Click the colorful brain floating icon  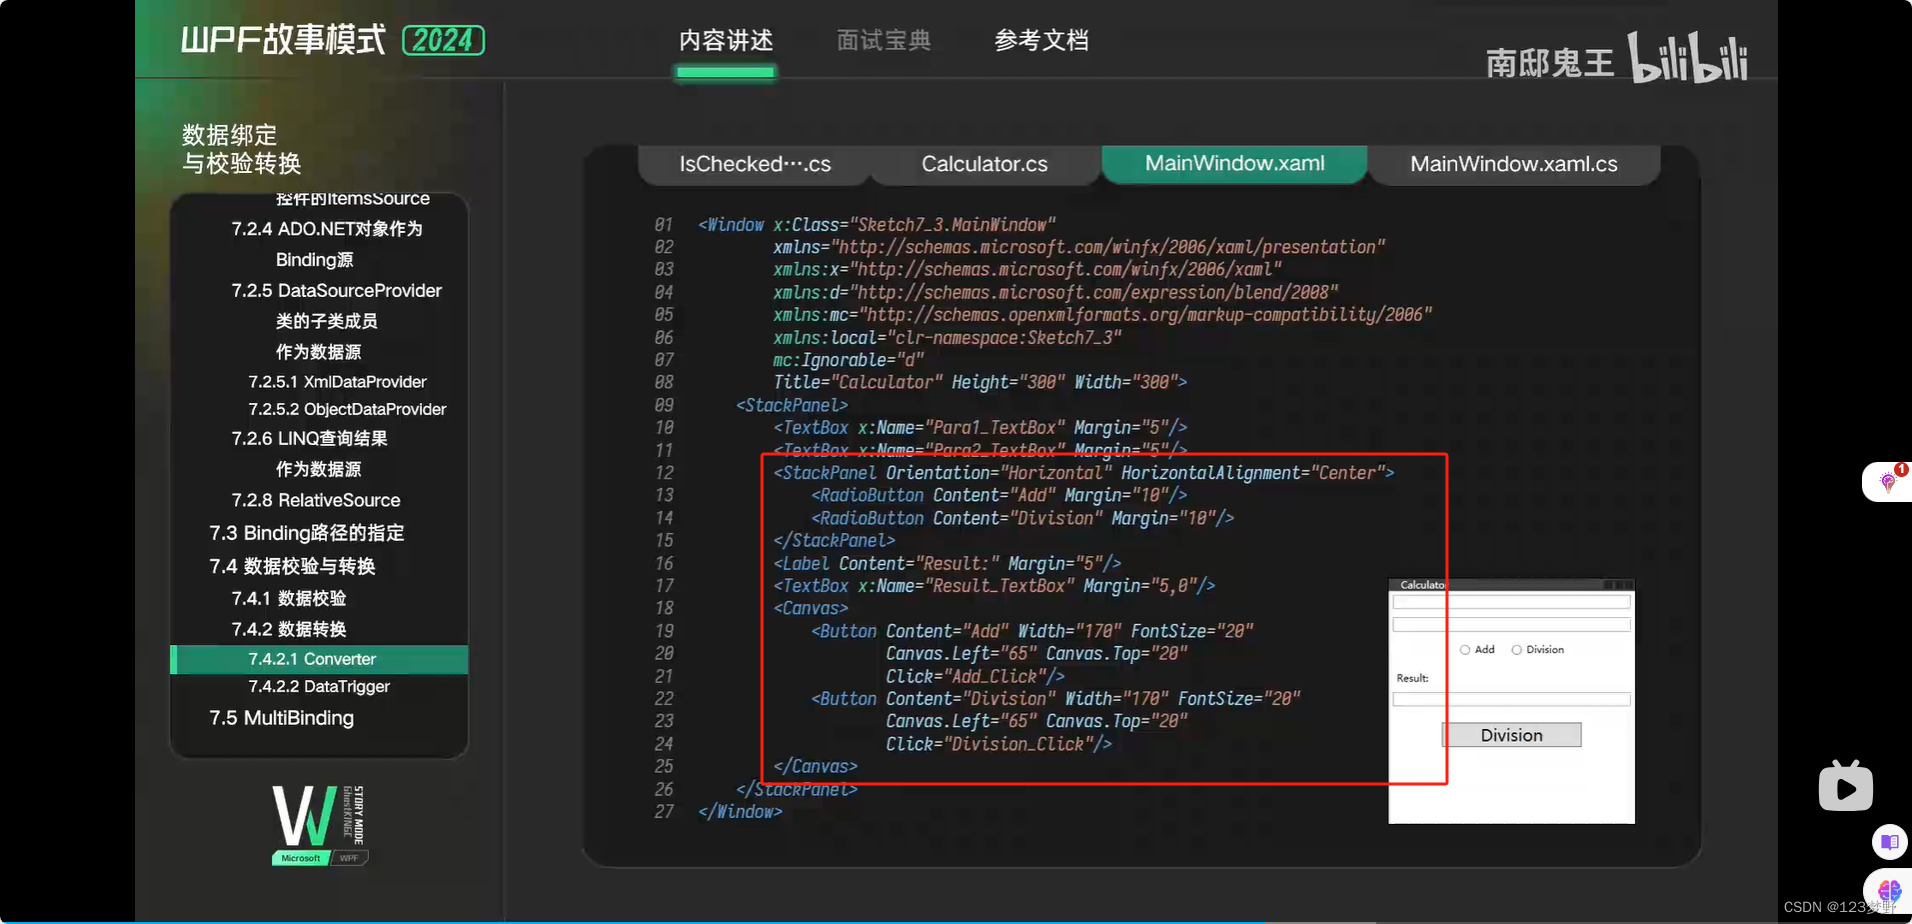[1889, 890]
